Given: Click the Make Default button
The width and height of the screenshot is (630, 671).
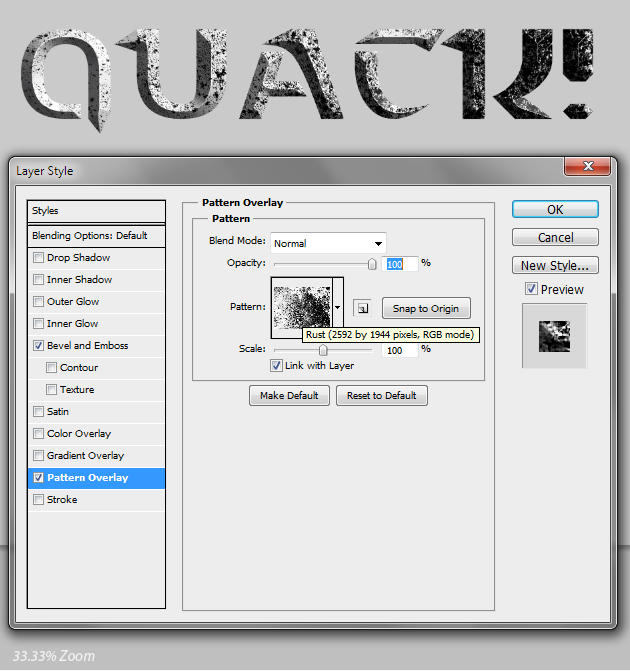Looking at the screenshot, I should tap(289, 395).
